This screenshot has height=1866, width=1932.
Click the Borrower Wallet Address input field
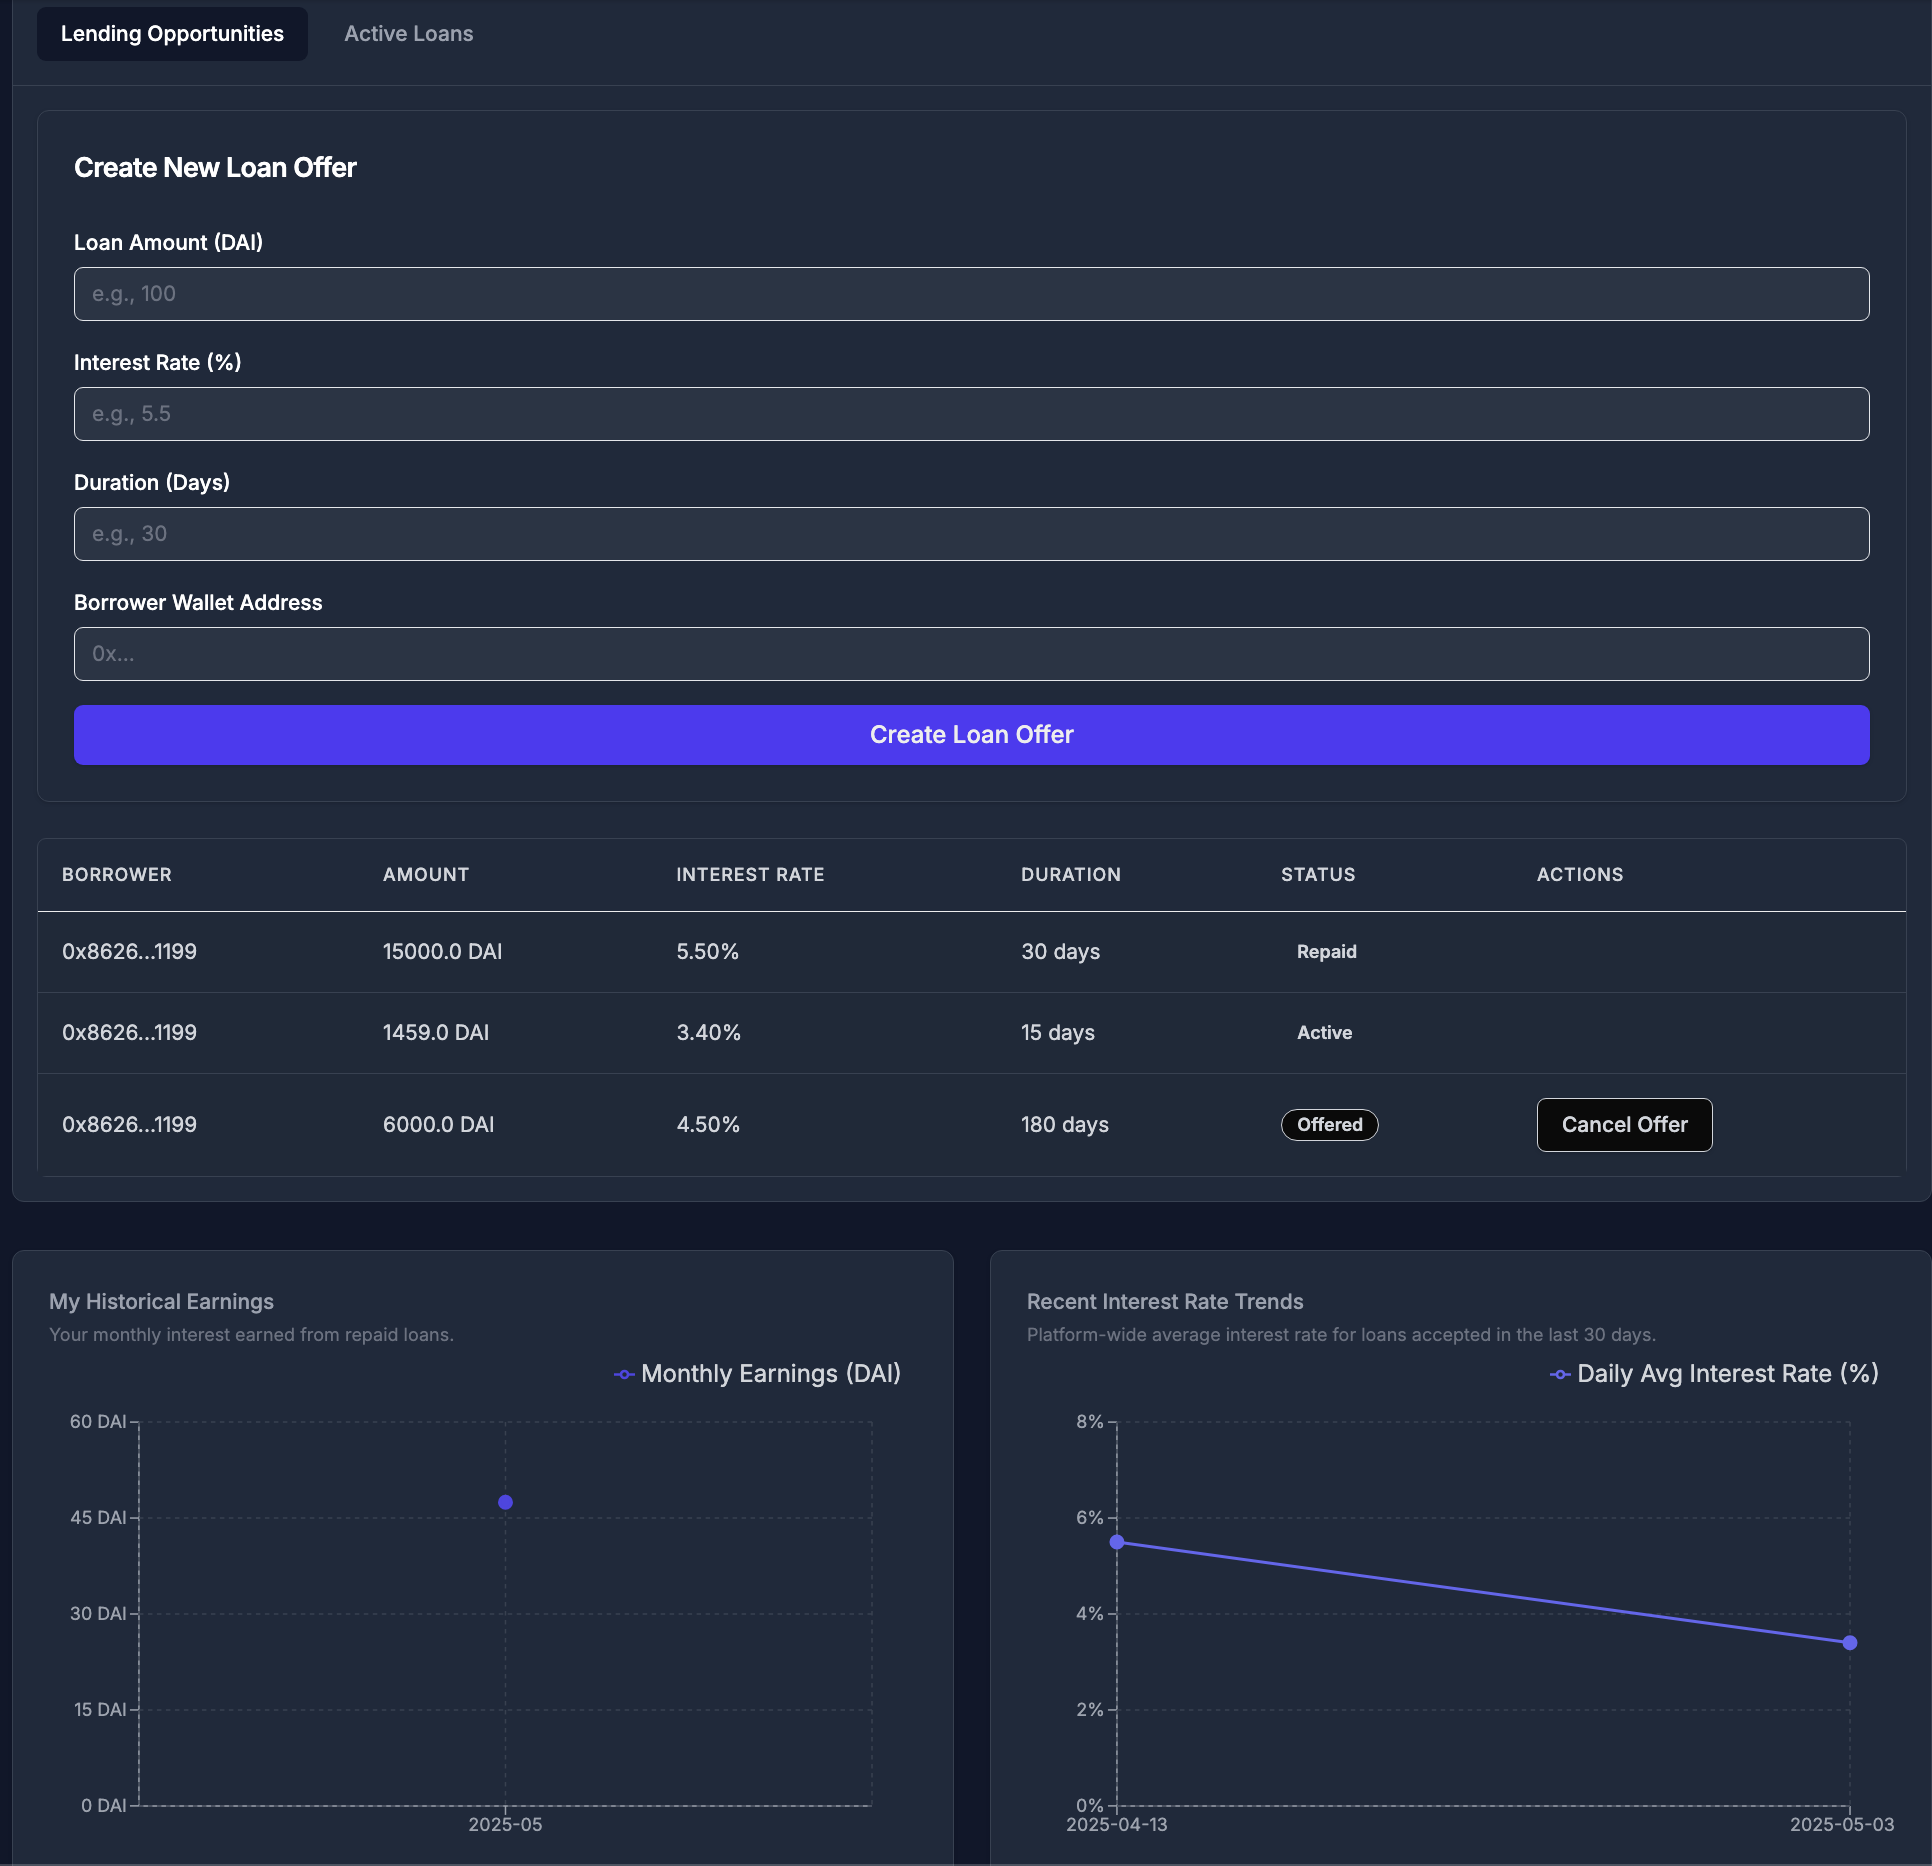pyautogui.click(x=970, y=653)
